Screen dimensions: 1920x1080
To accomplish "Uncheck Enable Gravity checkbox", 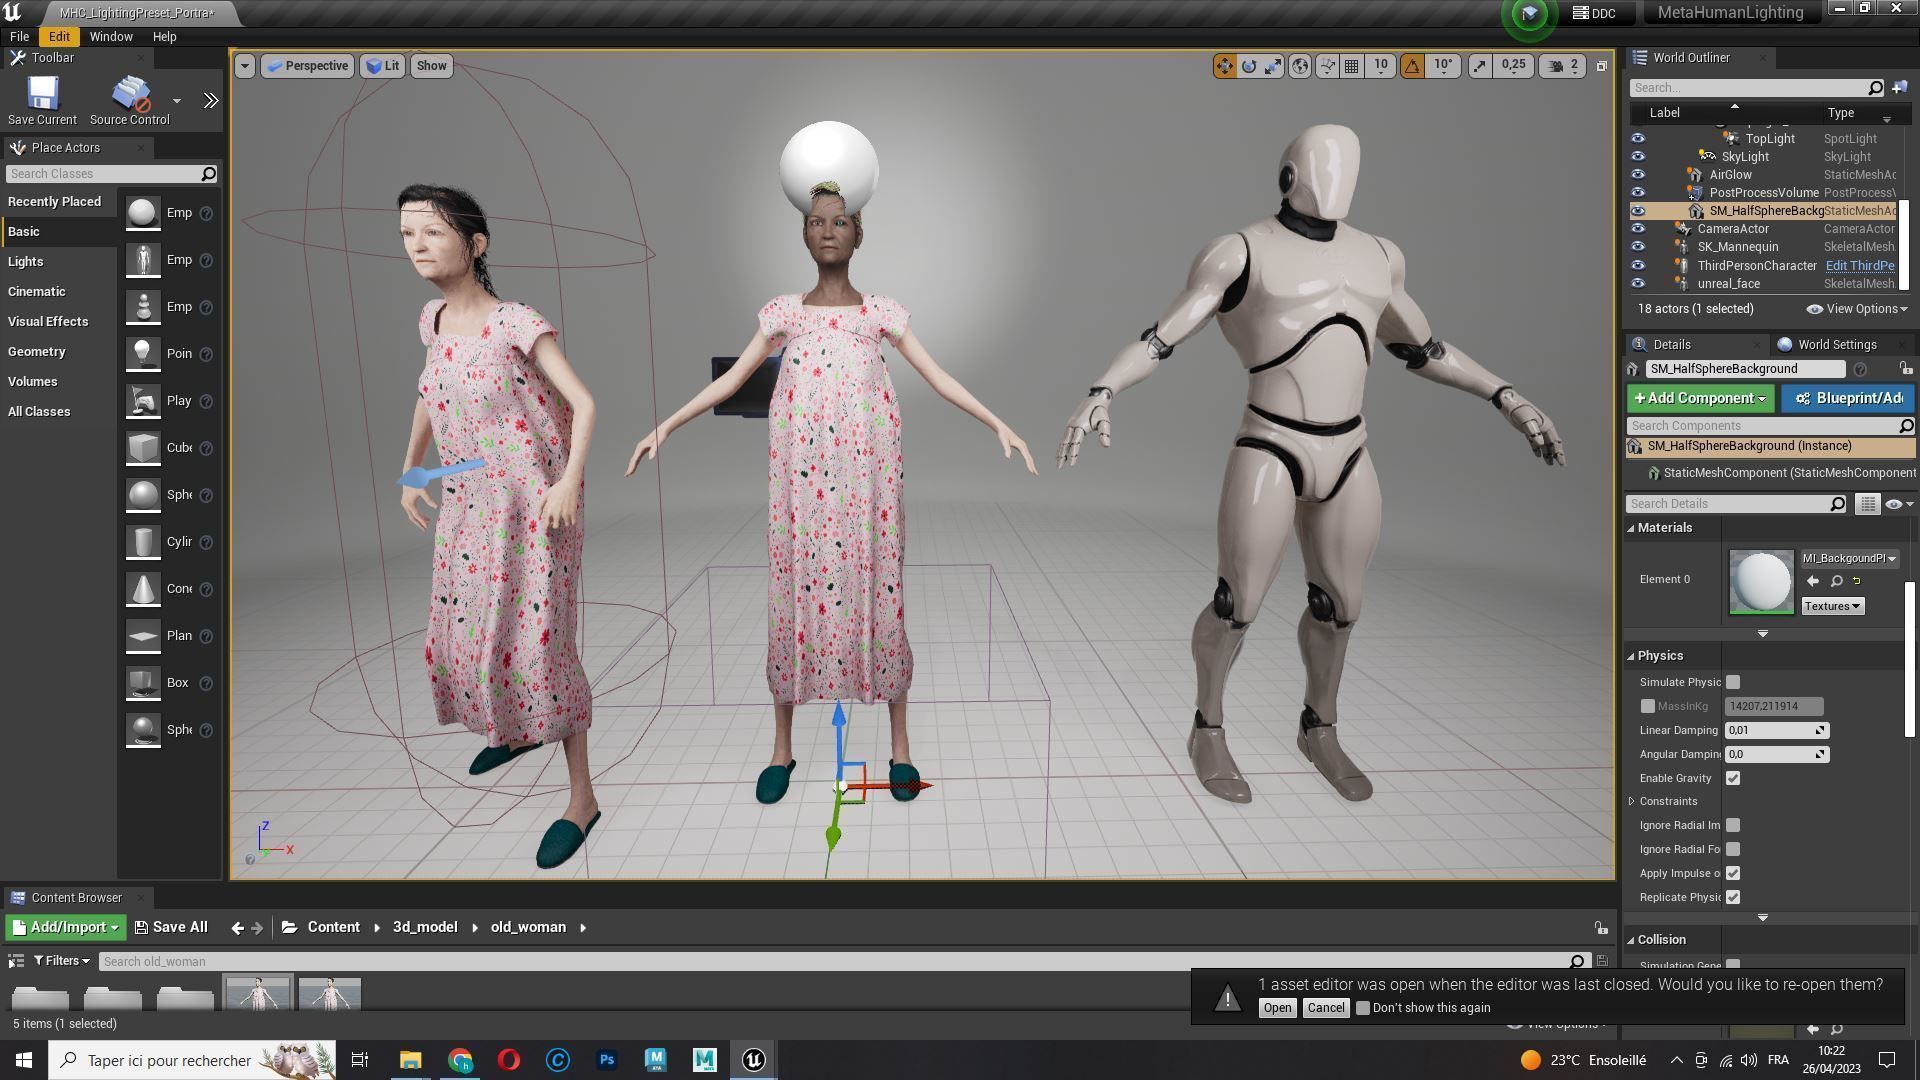I will click(x=1733, y=778).
